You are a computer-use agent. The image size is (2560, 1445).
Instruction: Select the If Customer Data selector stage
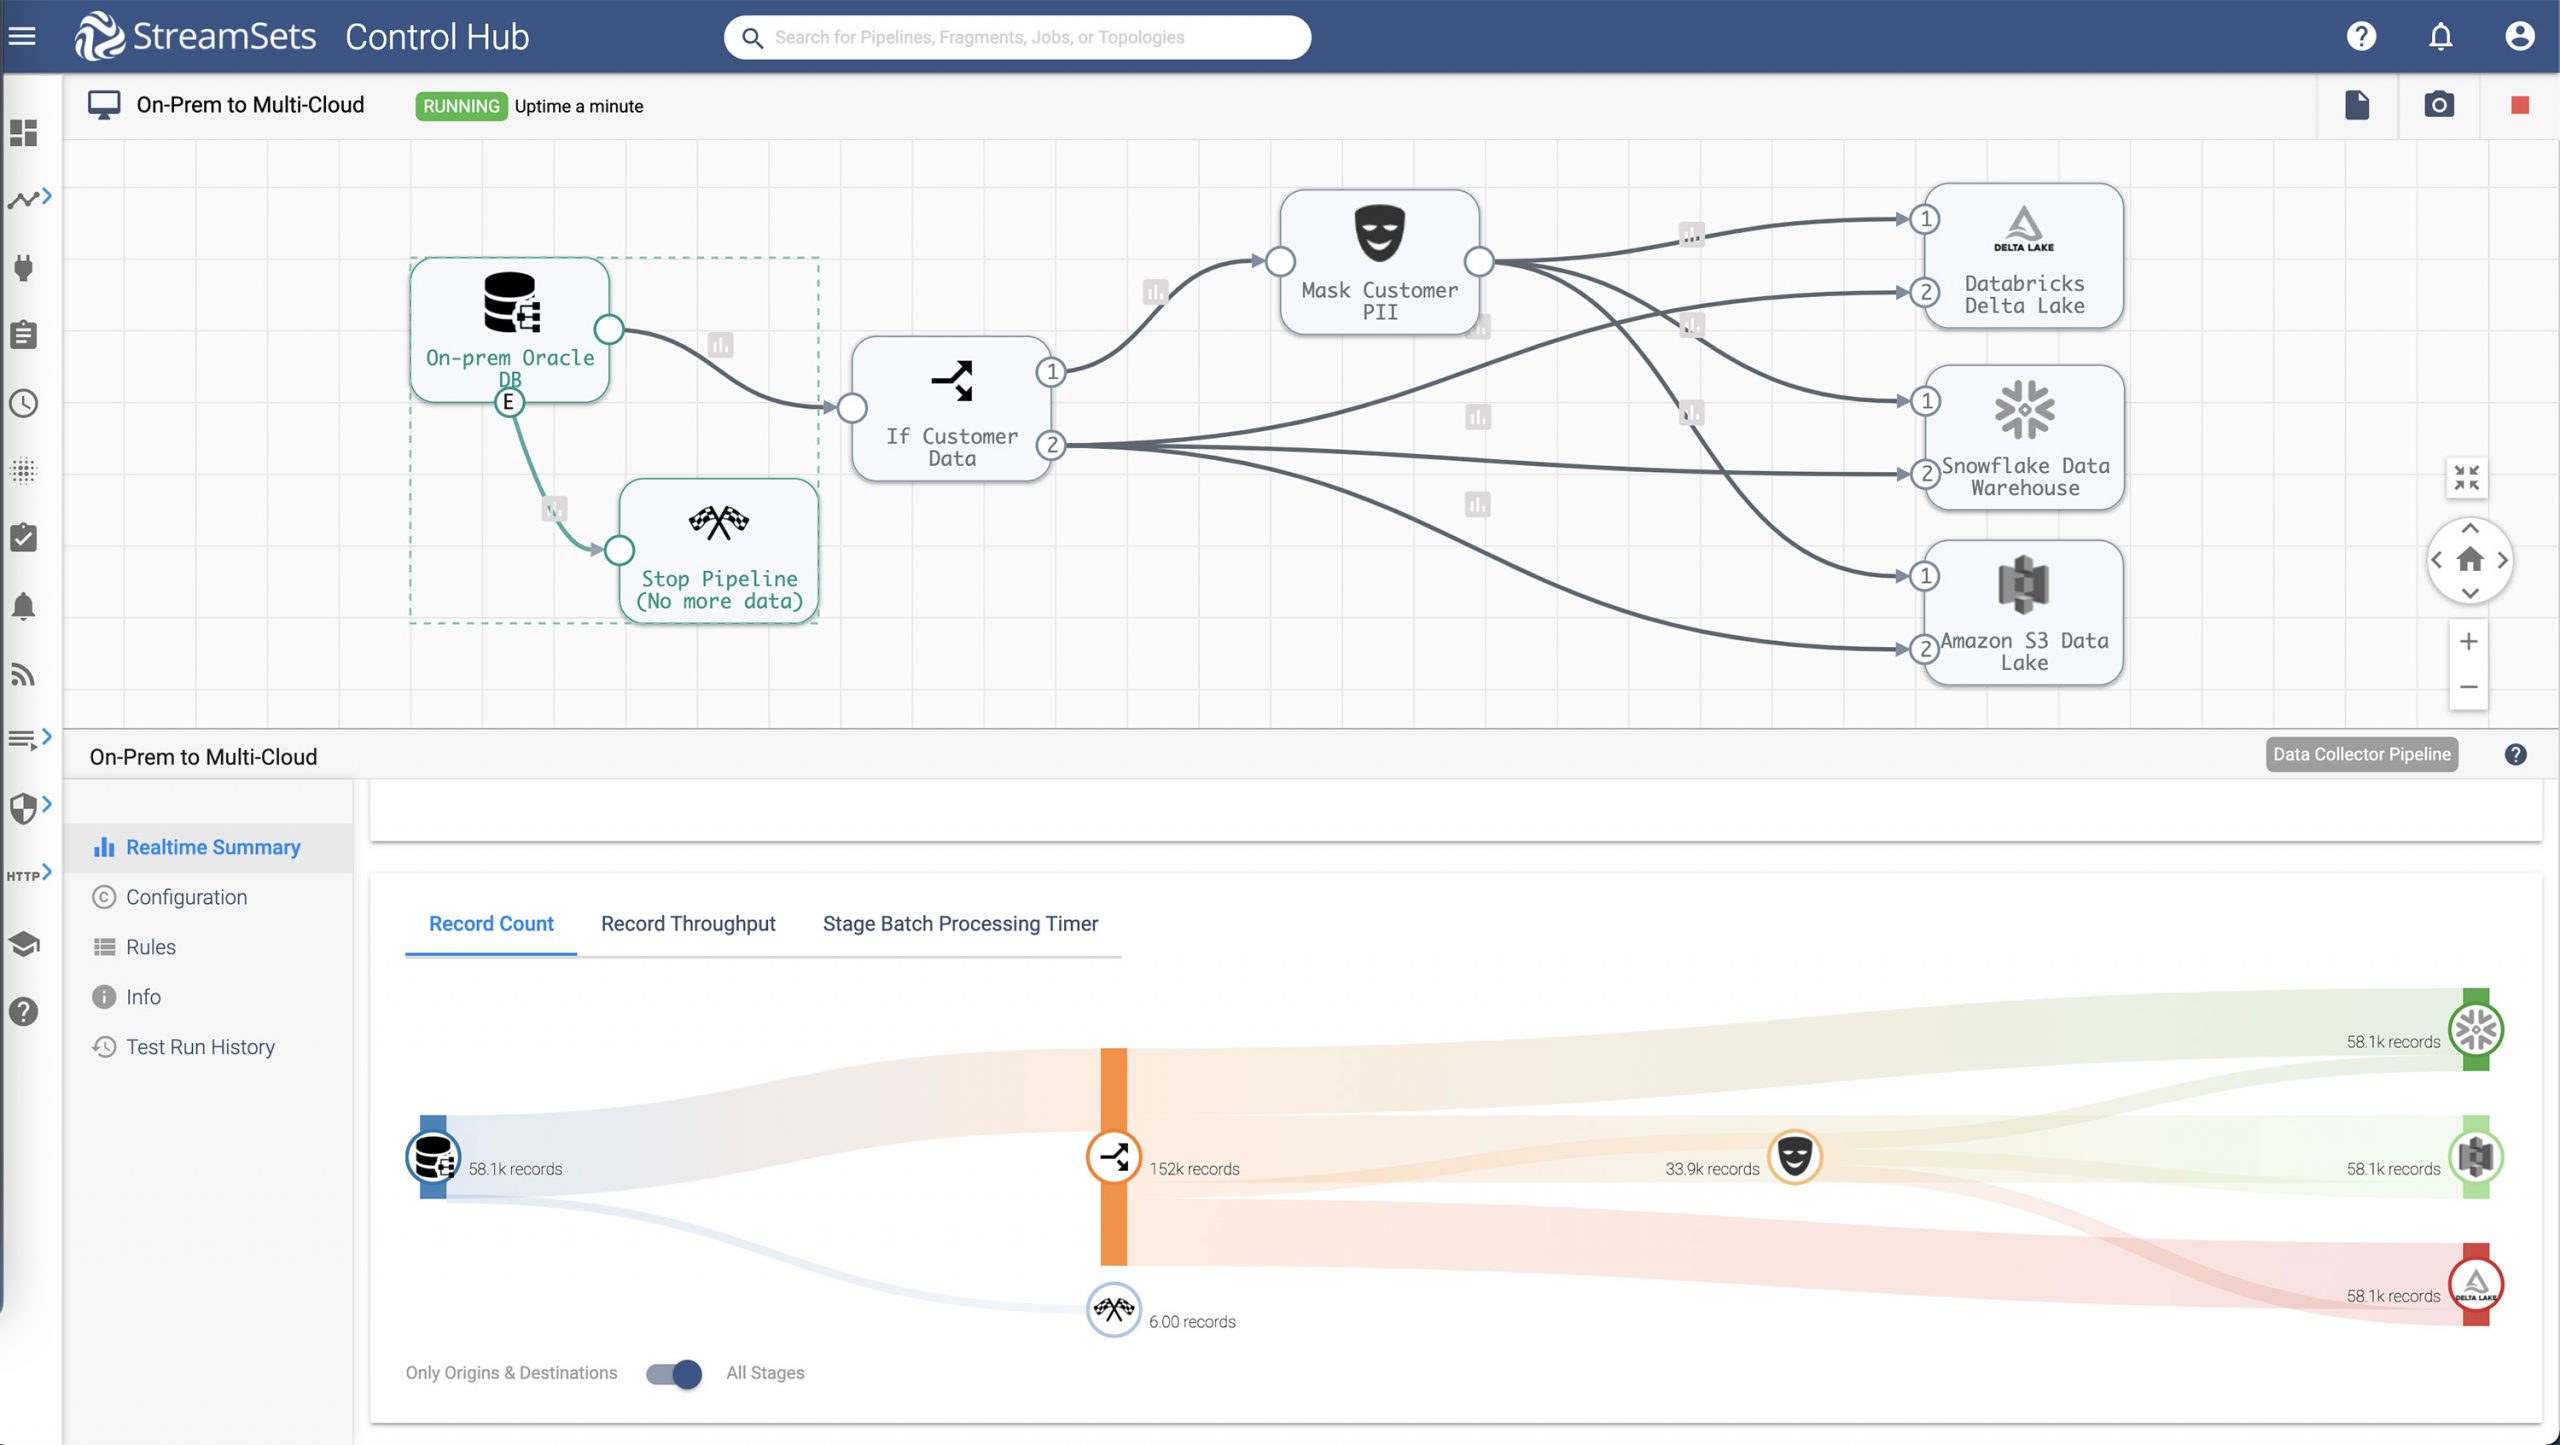pyautogui.click(x=951, y=408)
